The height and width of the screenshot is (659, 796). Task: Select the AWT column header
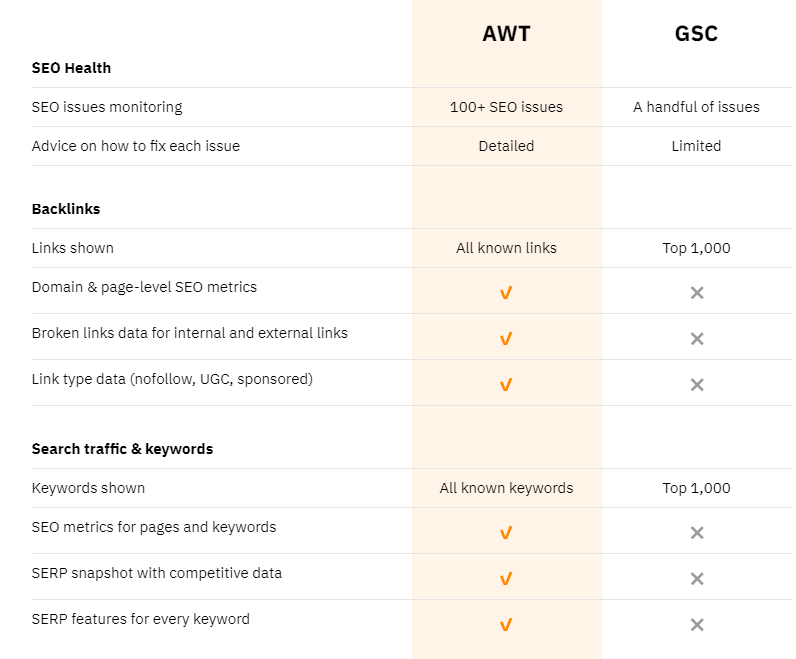pos(506,34)
